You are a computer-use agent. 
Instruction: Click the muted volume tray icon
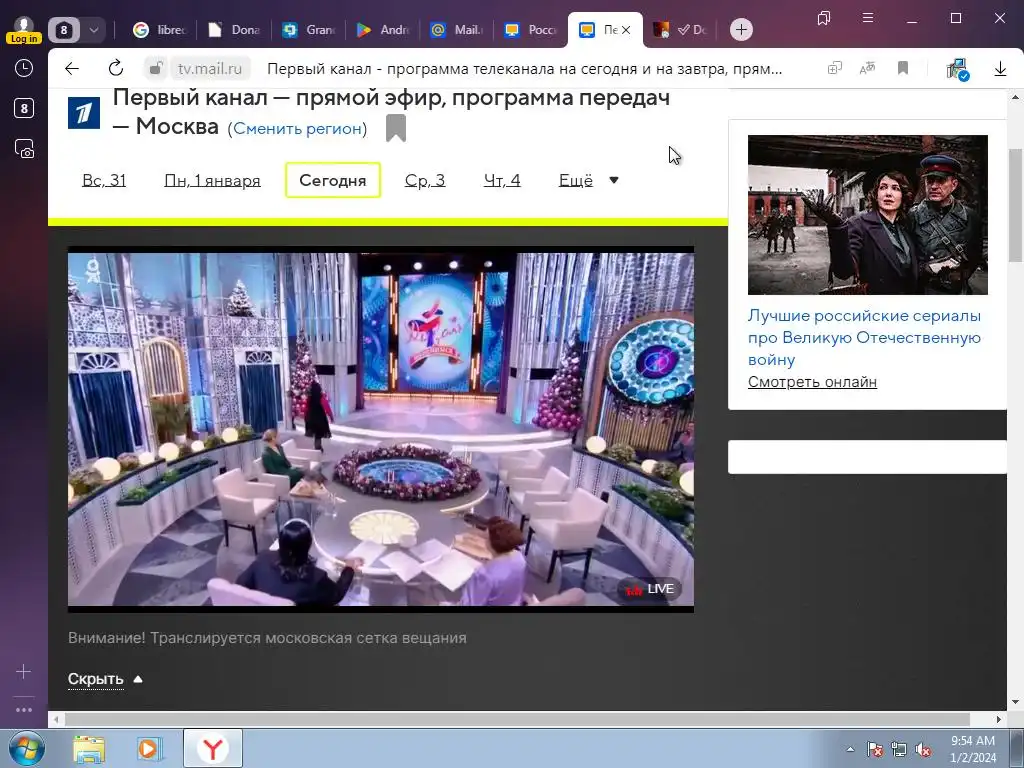click(x=923, y=750)
